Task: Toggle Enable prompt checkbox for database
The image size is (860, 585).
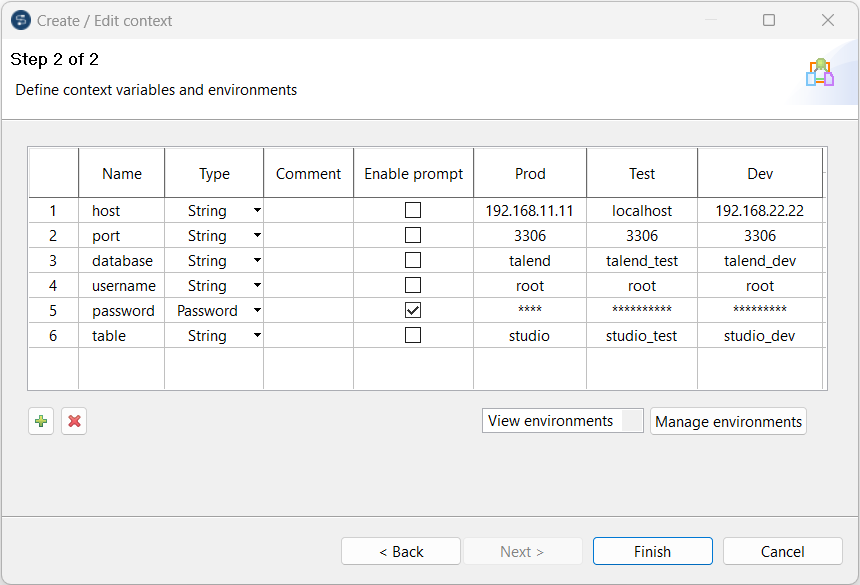Action: [x=413, y=261]
